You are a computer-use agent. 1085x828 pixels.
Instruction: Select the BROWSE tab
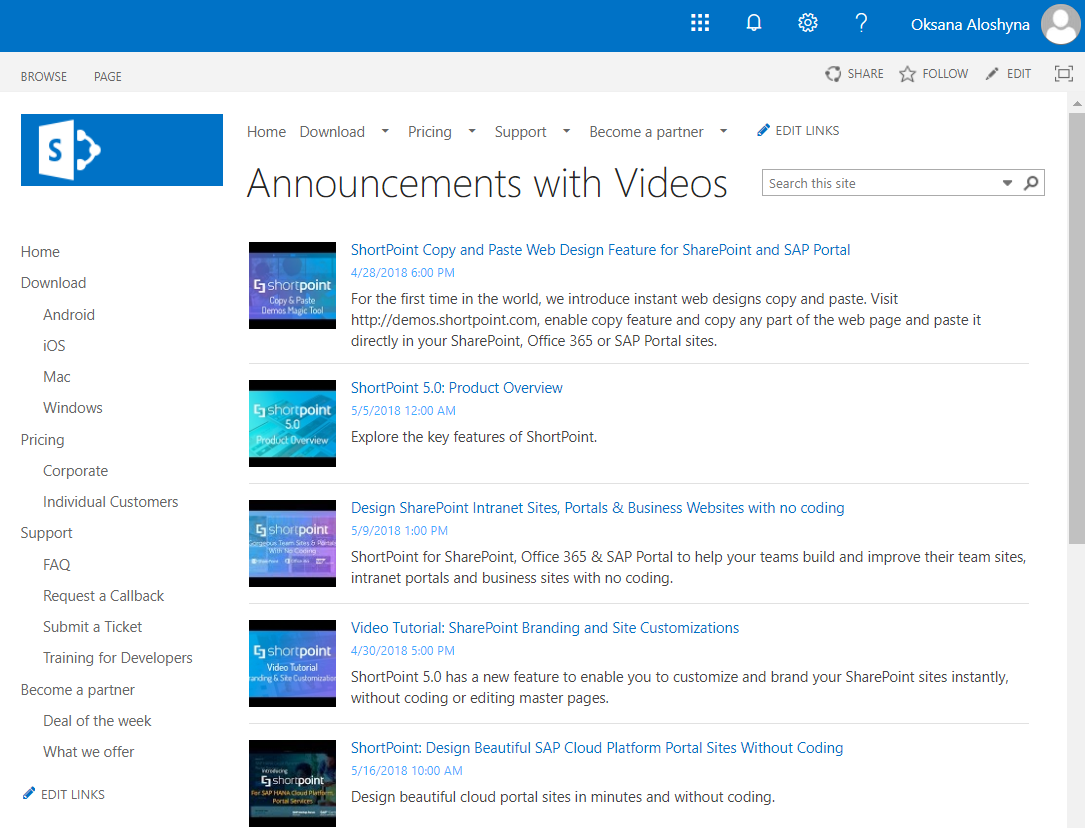[43, 76]
